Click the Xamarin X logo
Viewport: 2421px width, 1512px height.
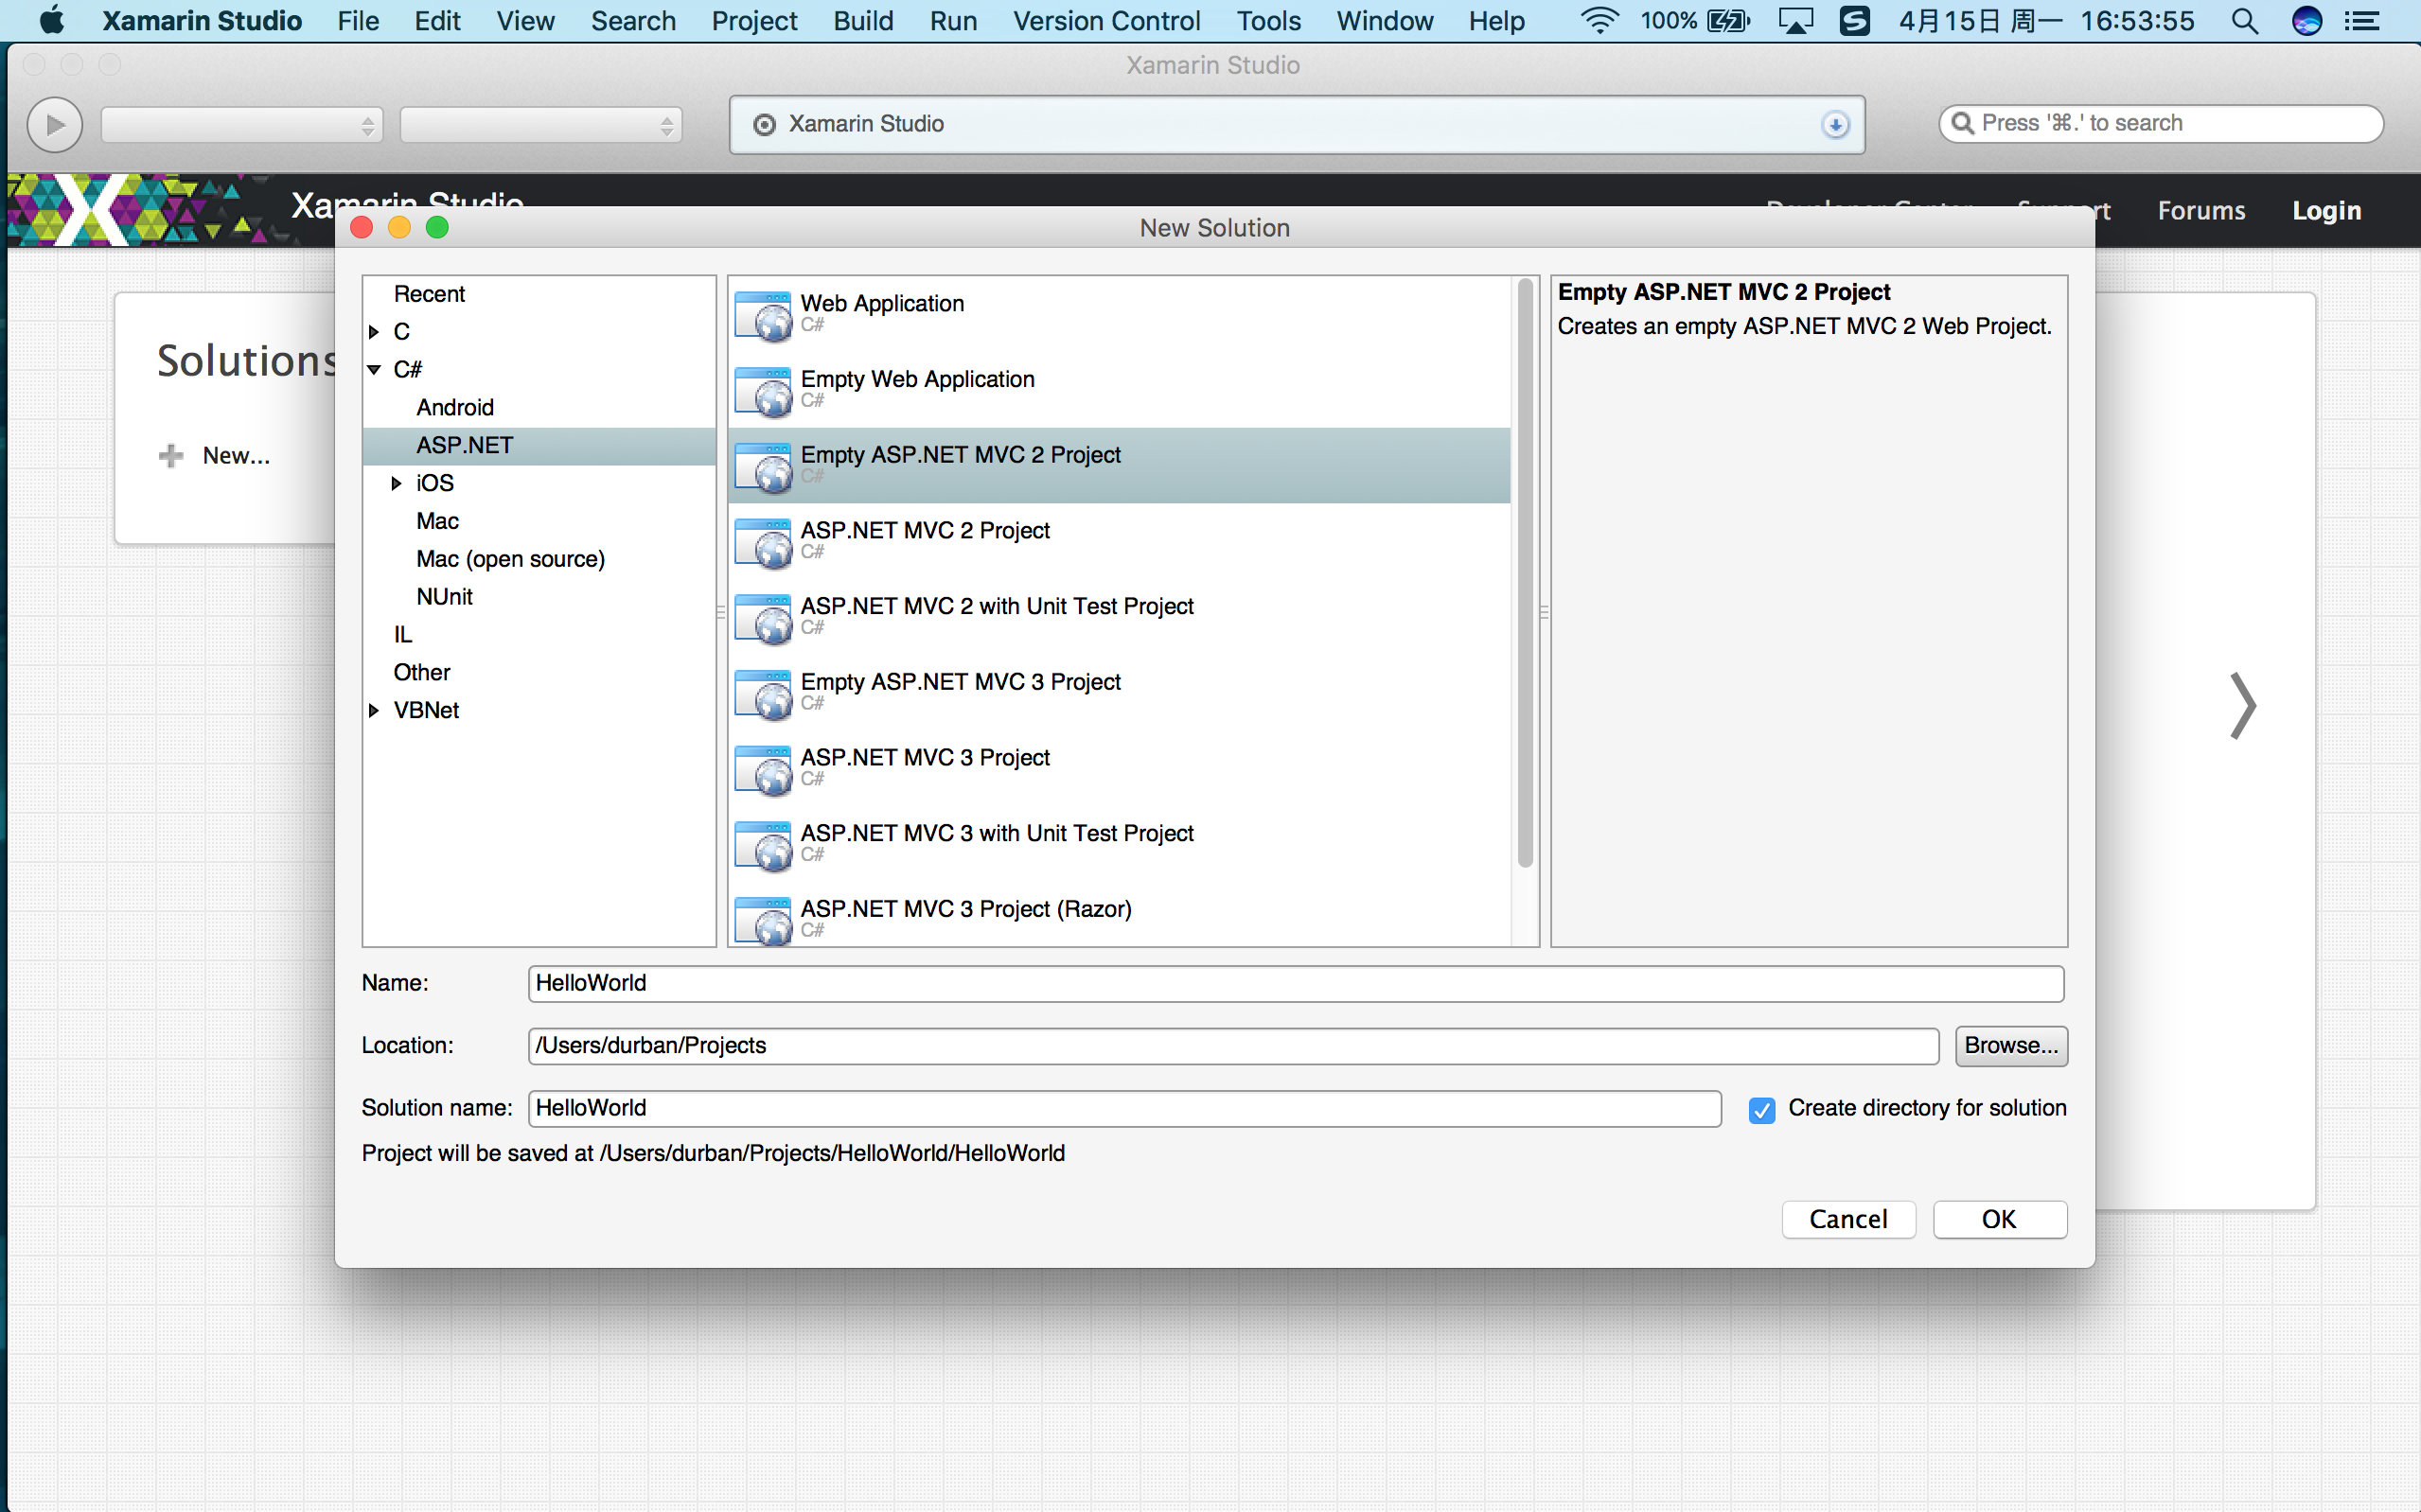pyautogui.click(x=91, y=210)
